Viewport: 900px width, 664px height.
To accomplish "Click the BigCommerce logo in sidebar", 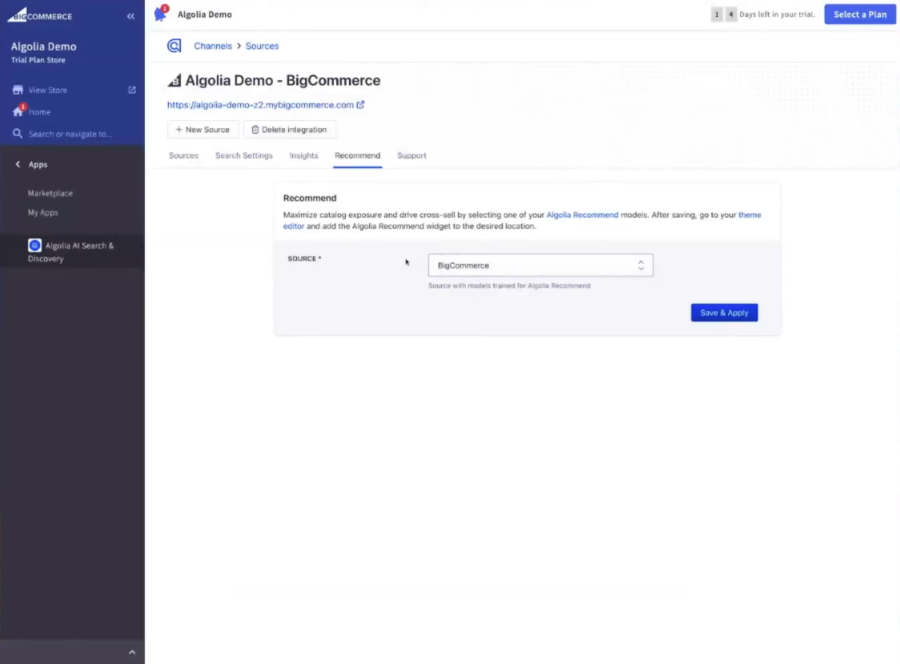I will [x=40, y=15].
